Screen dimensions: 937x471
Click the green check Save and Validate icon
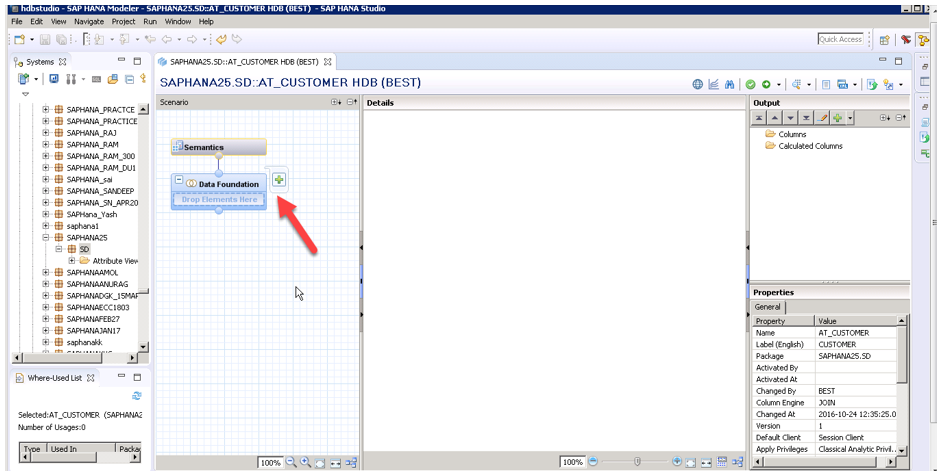(751, 84)
